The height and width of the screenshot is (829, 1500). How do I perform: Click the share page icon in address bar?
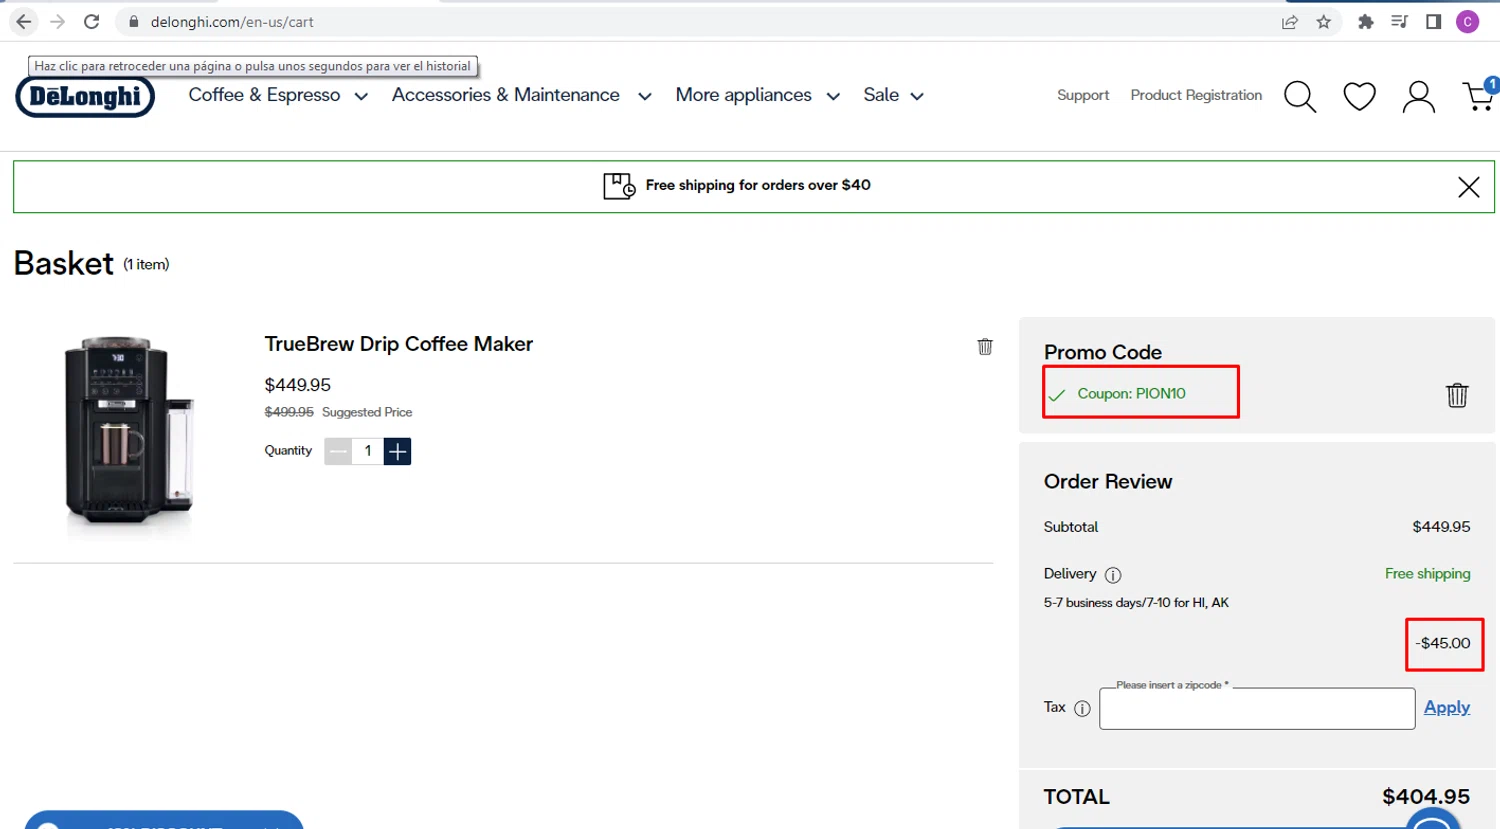(x=1290, y=22)
